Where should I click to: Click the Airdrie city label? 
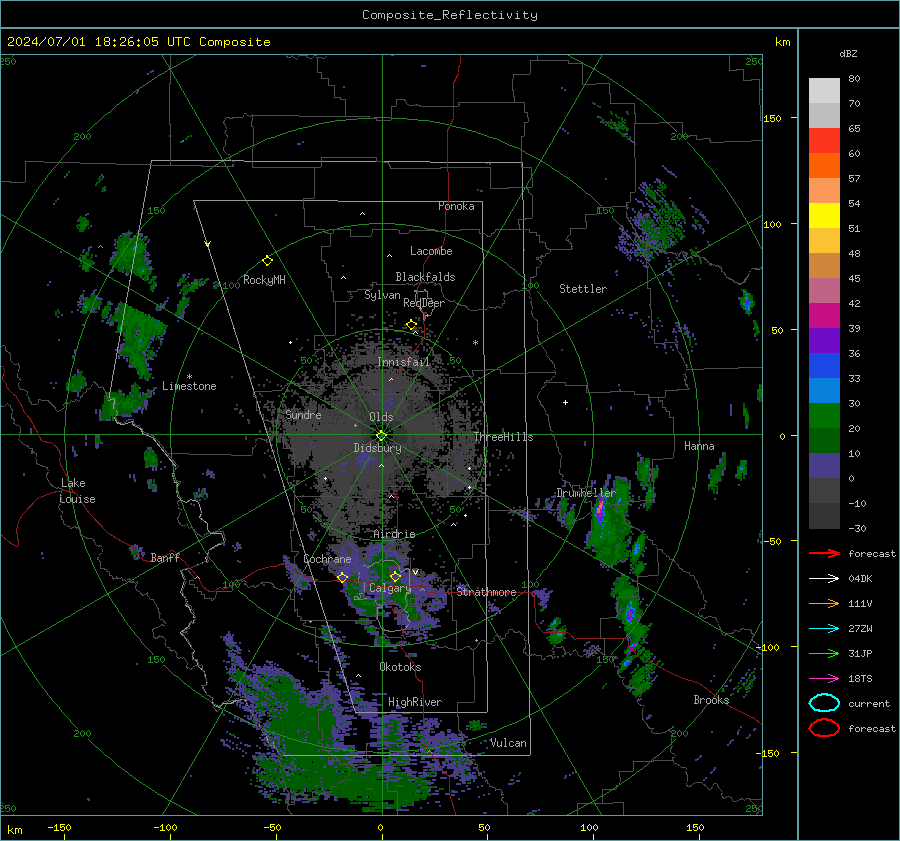pyautogui.click(x=394, y=534)
